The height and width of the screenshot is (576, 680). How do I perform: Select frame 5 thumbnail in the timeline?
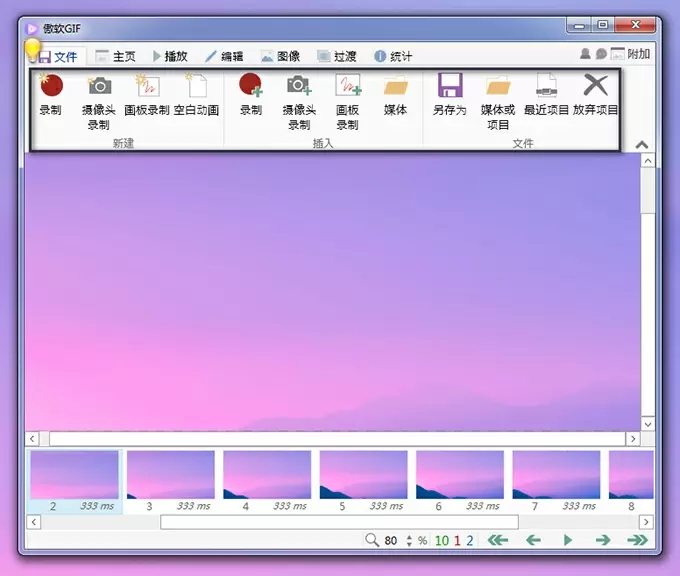click(363, 475)
